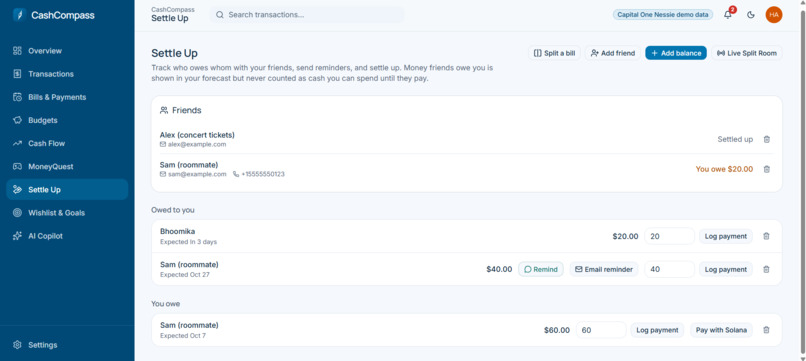The width and height of the screenshot is (806, 361).
Task: Click the Capital One Nessie demo data badge
Action: click(x=663, y=15)
